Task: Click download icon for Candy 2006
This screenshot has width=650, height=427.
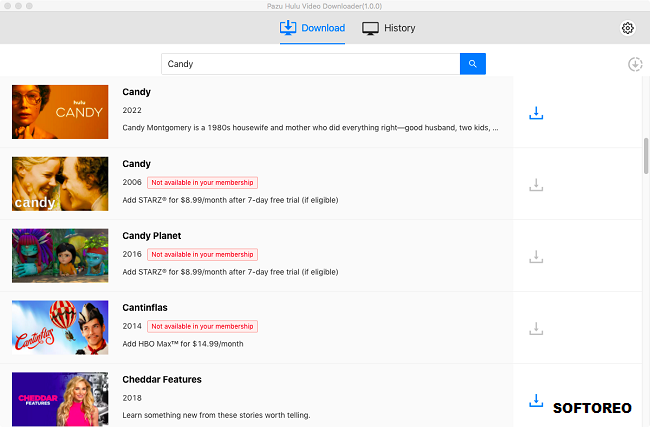Action: [536, 184]
